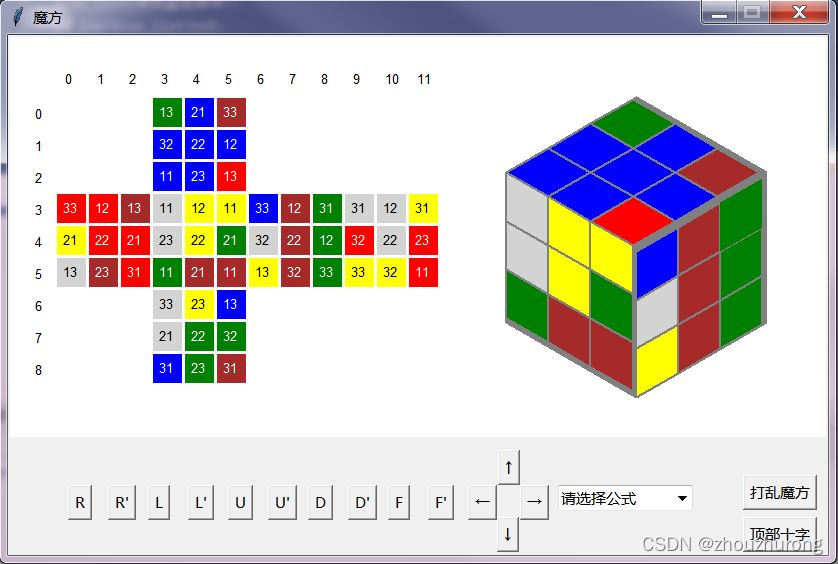Screen dimensions: 838x564
Task: Select the yellow cell labeled 22
Action: coord(199,241)
